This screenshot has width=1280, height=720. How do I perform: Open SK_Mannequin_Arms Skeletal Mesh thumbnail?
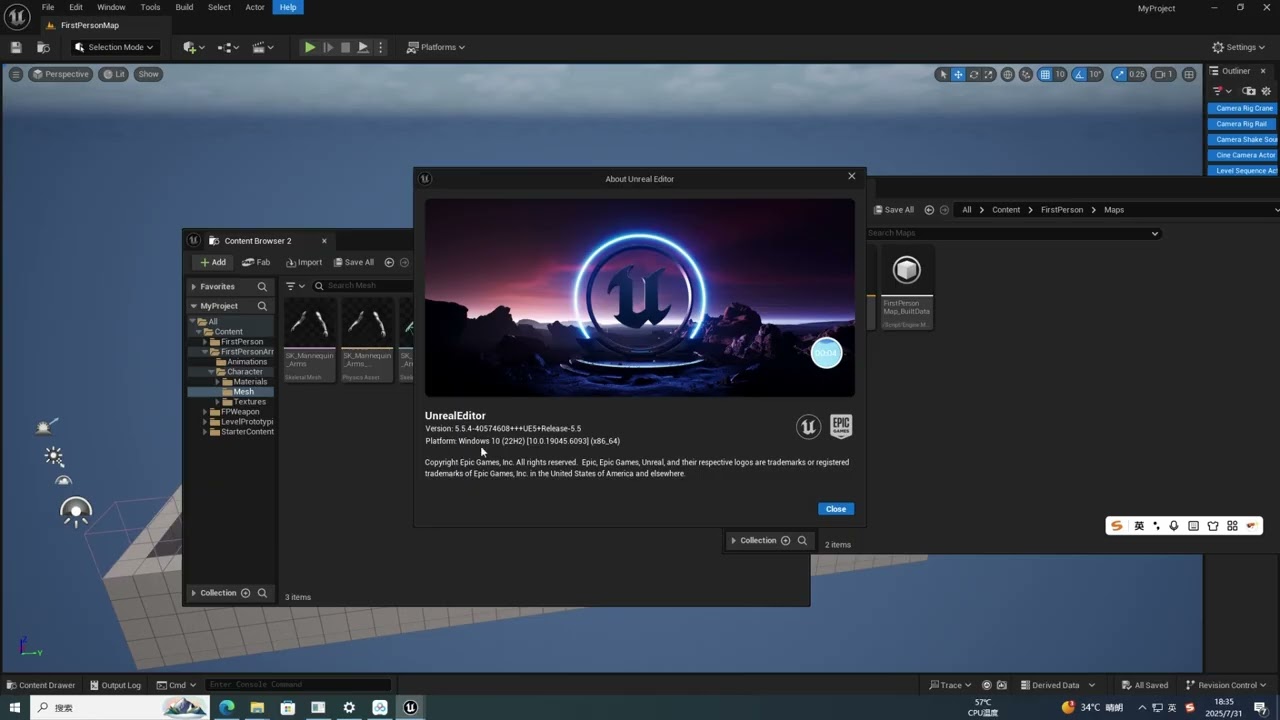click(x=310, y=339)
